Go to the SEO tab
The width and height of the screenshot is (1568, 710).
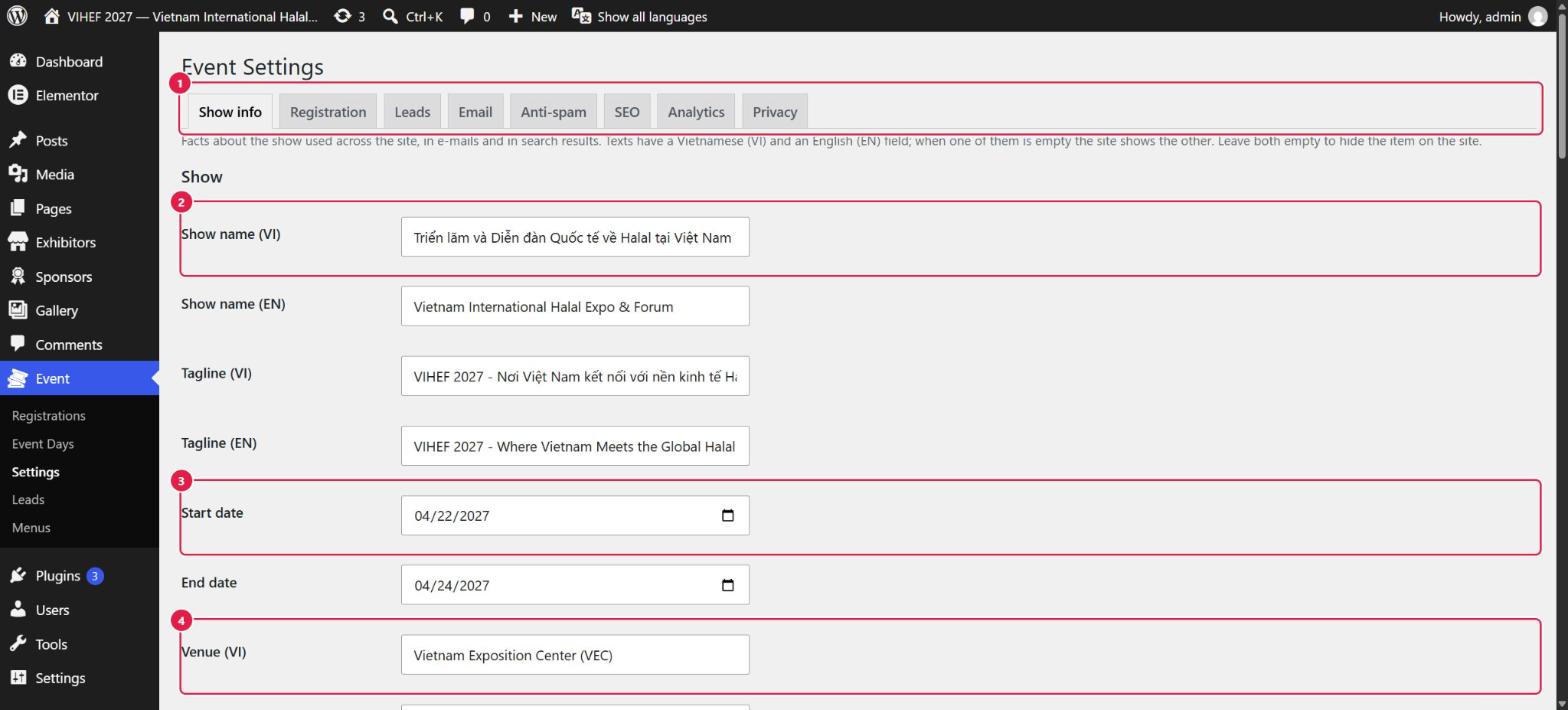(627, 112)
